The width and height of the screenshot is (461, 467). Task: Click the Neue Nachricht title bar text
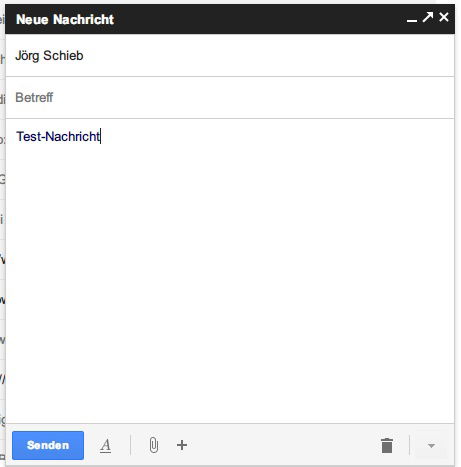pos(65,19)
